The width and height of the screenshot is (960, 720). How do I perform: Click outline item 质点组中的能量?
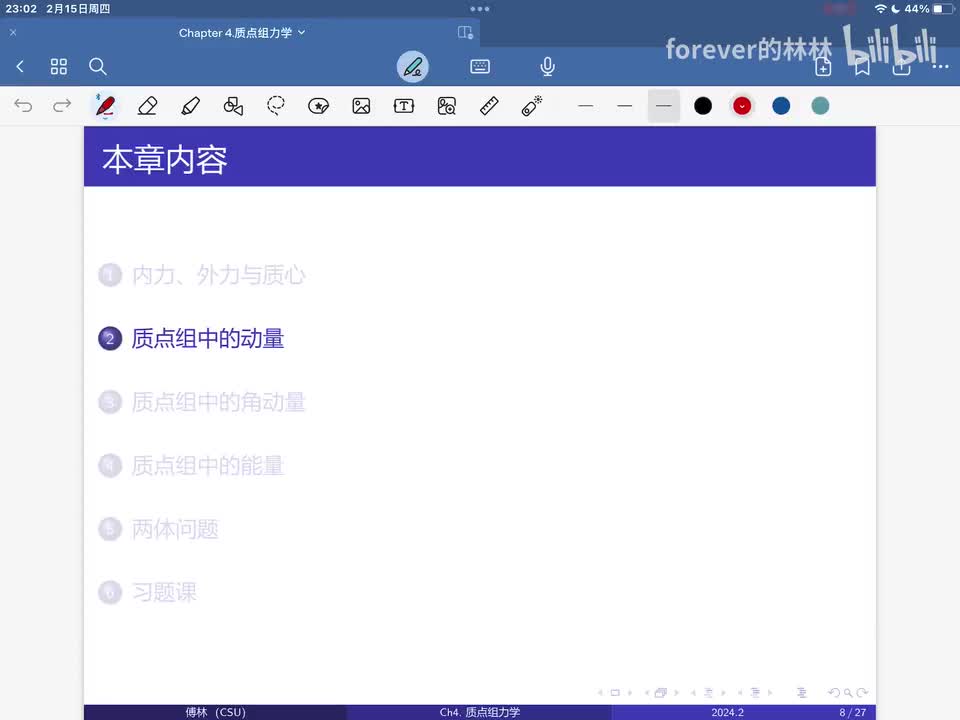[208, 466]
